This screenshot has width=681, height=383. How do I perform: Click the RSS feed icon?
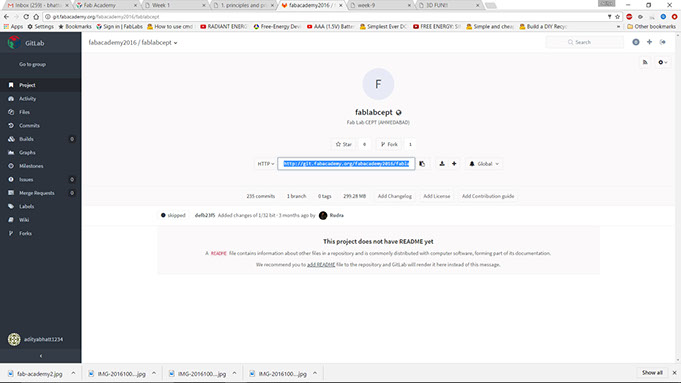[x=645, y=63]
